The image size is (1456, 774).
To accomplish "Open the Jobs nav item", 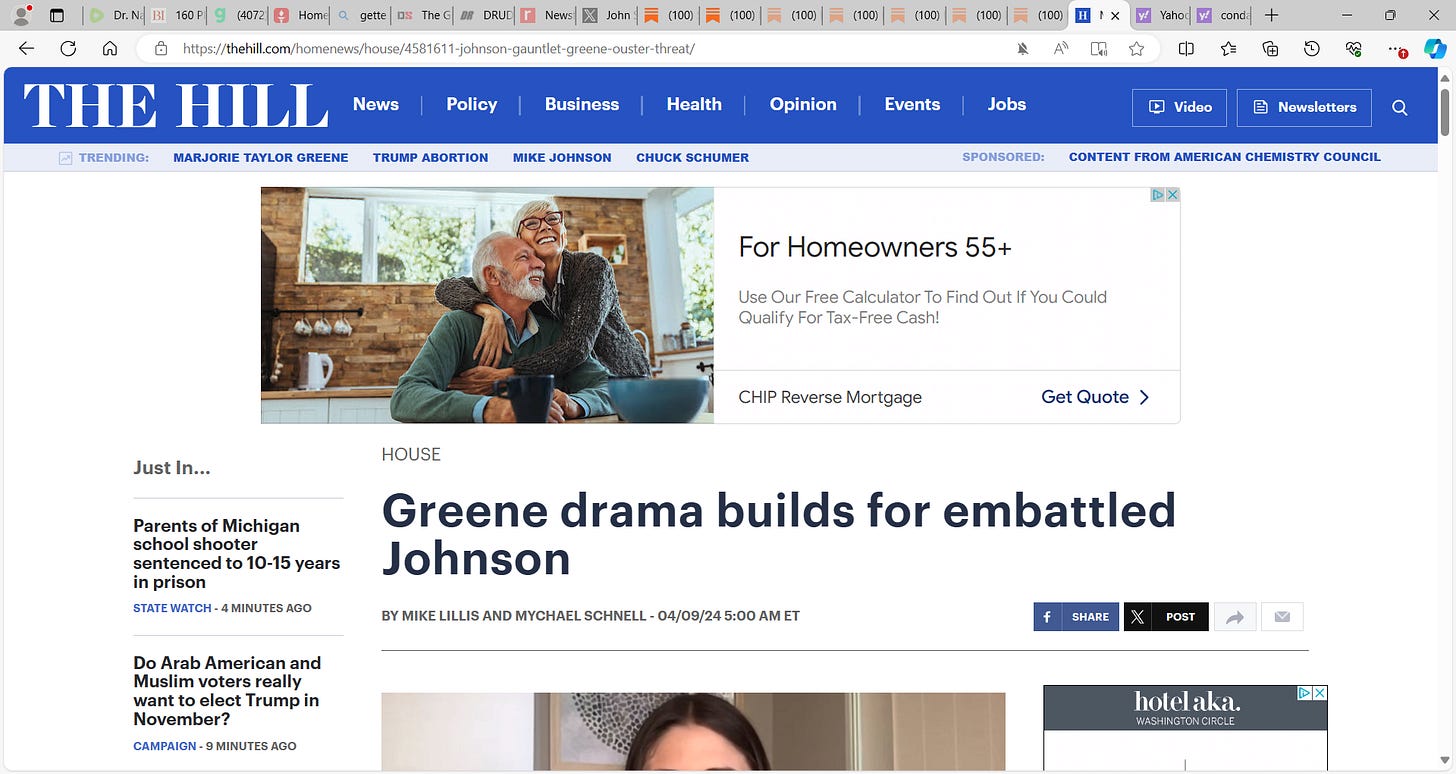I will pos(1007,104).
